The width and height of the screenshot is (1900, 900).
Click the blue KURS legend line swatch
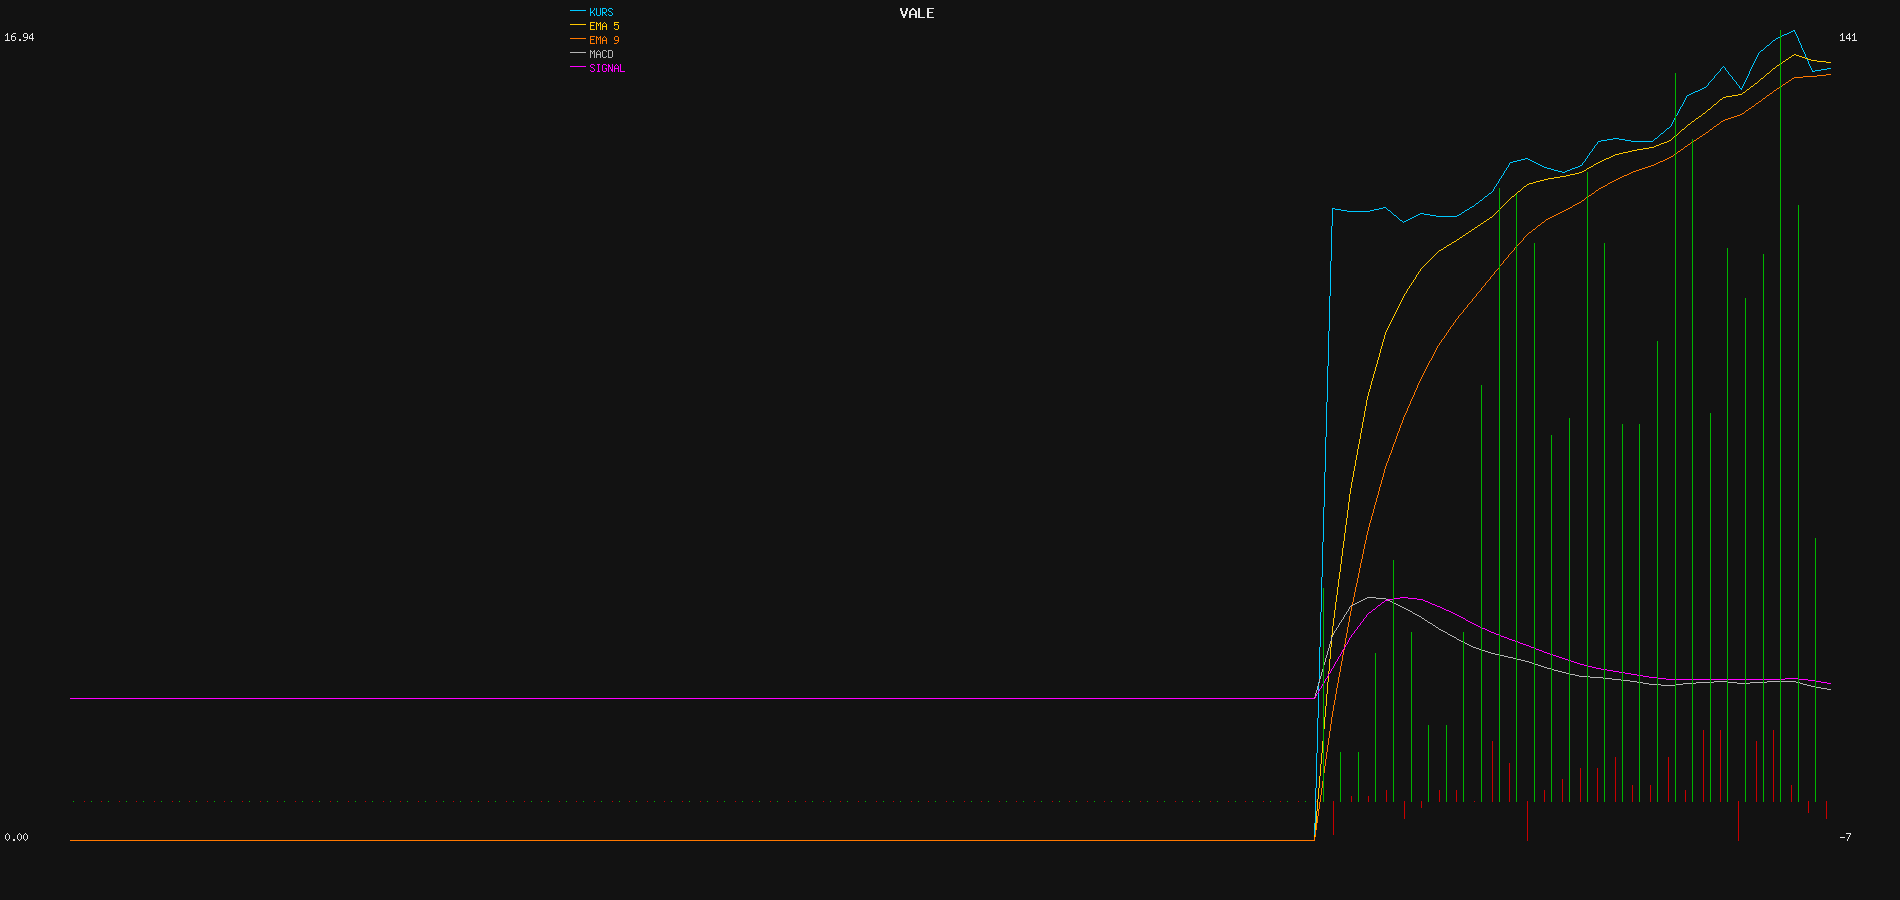tap(577, 11)
